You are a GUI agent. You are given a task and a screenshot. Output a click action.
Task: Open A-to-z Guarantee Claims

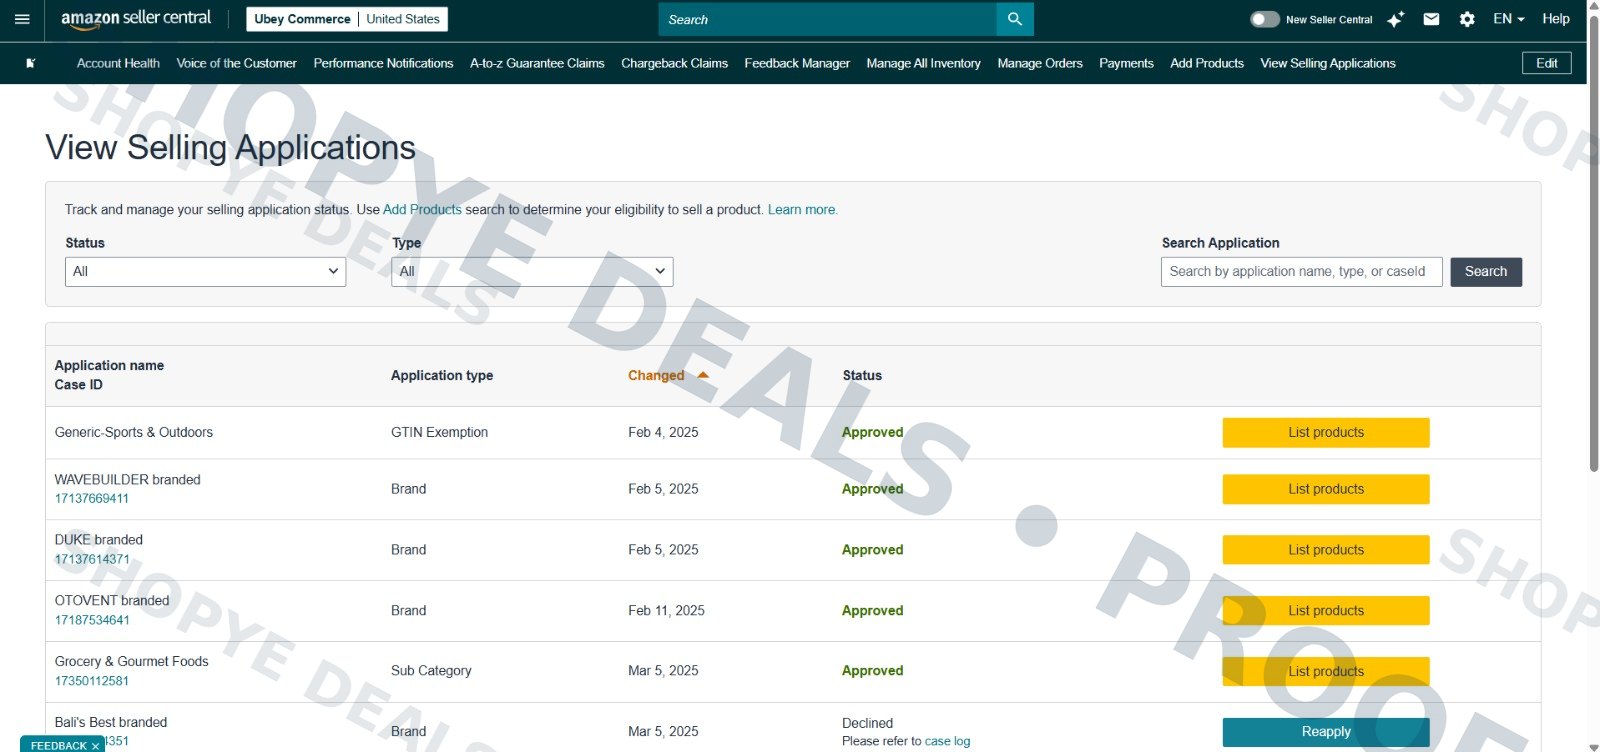coord(537,63)
